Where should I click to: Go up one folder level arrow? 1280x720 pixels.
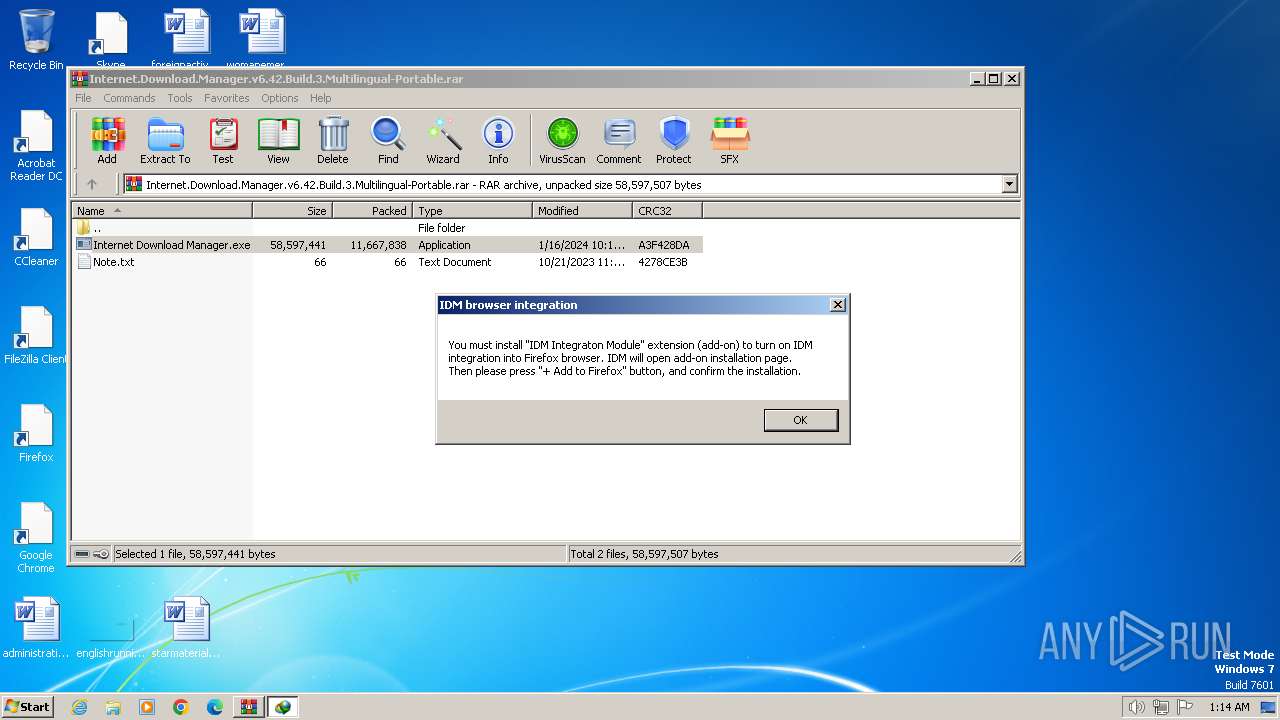point(92,184)
